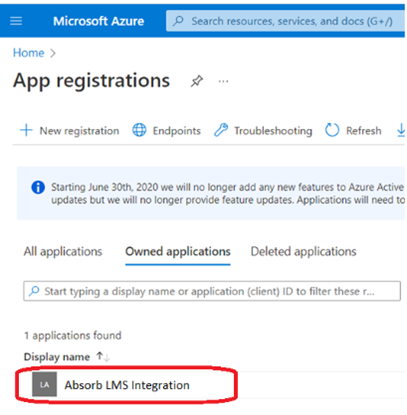Pin the App registrations page
407x415 pixels.
pyautogui.click(x=197, y=81)
